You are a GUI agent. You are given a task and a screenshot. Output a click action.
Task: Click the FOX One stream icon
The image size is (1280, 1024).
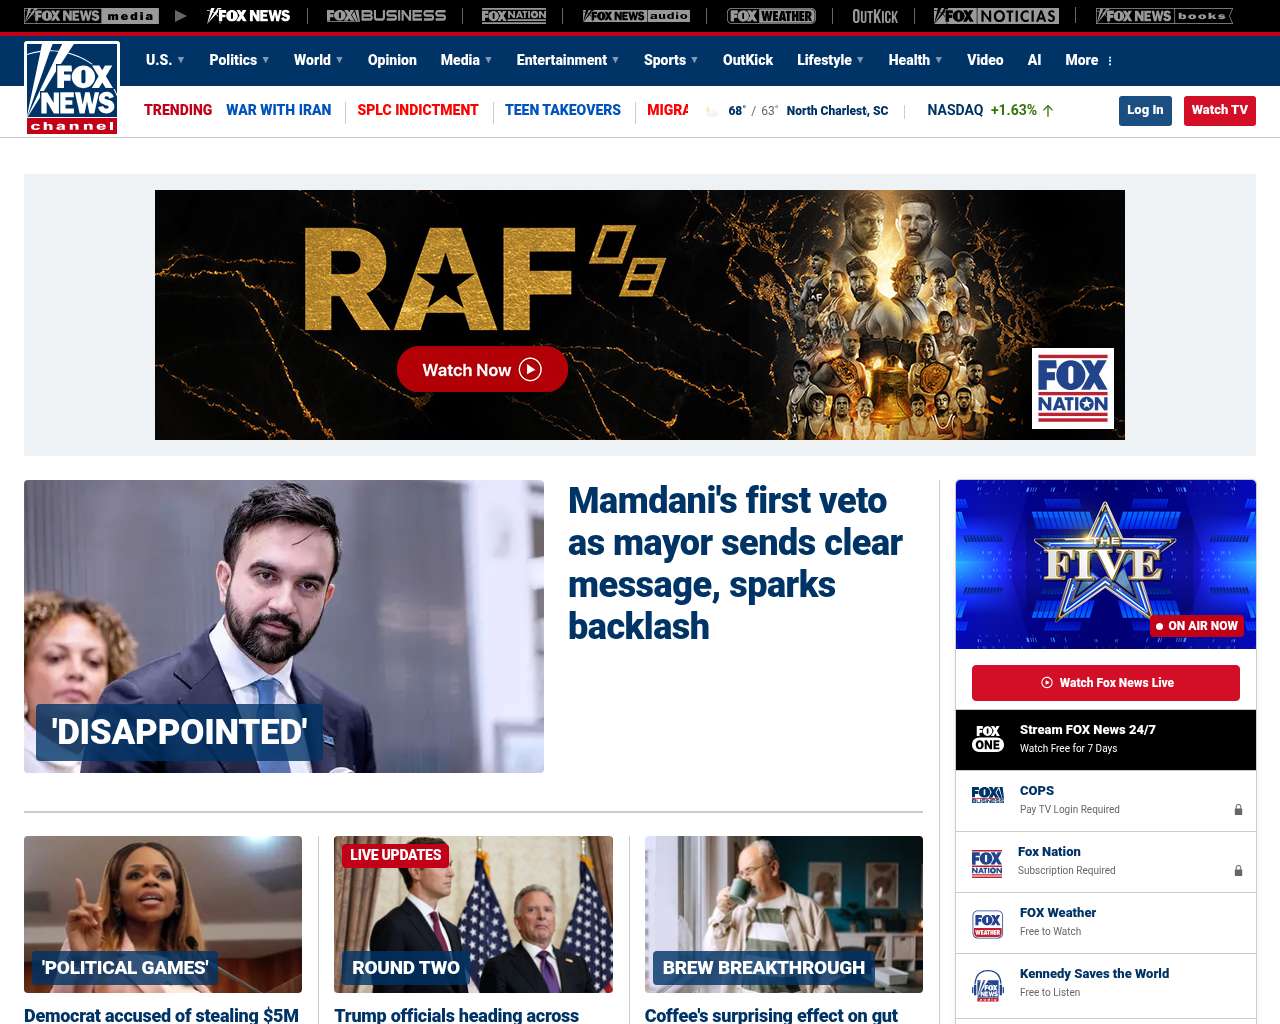pos(988,739)
